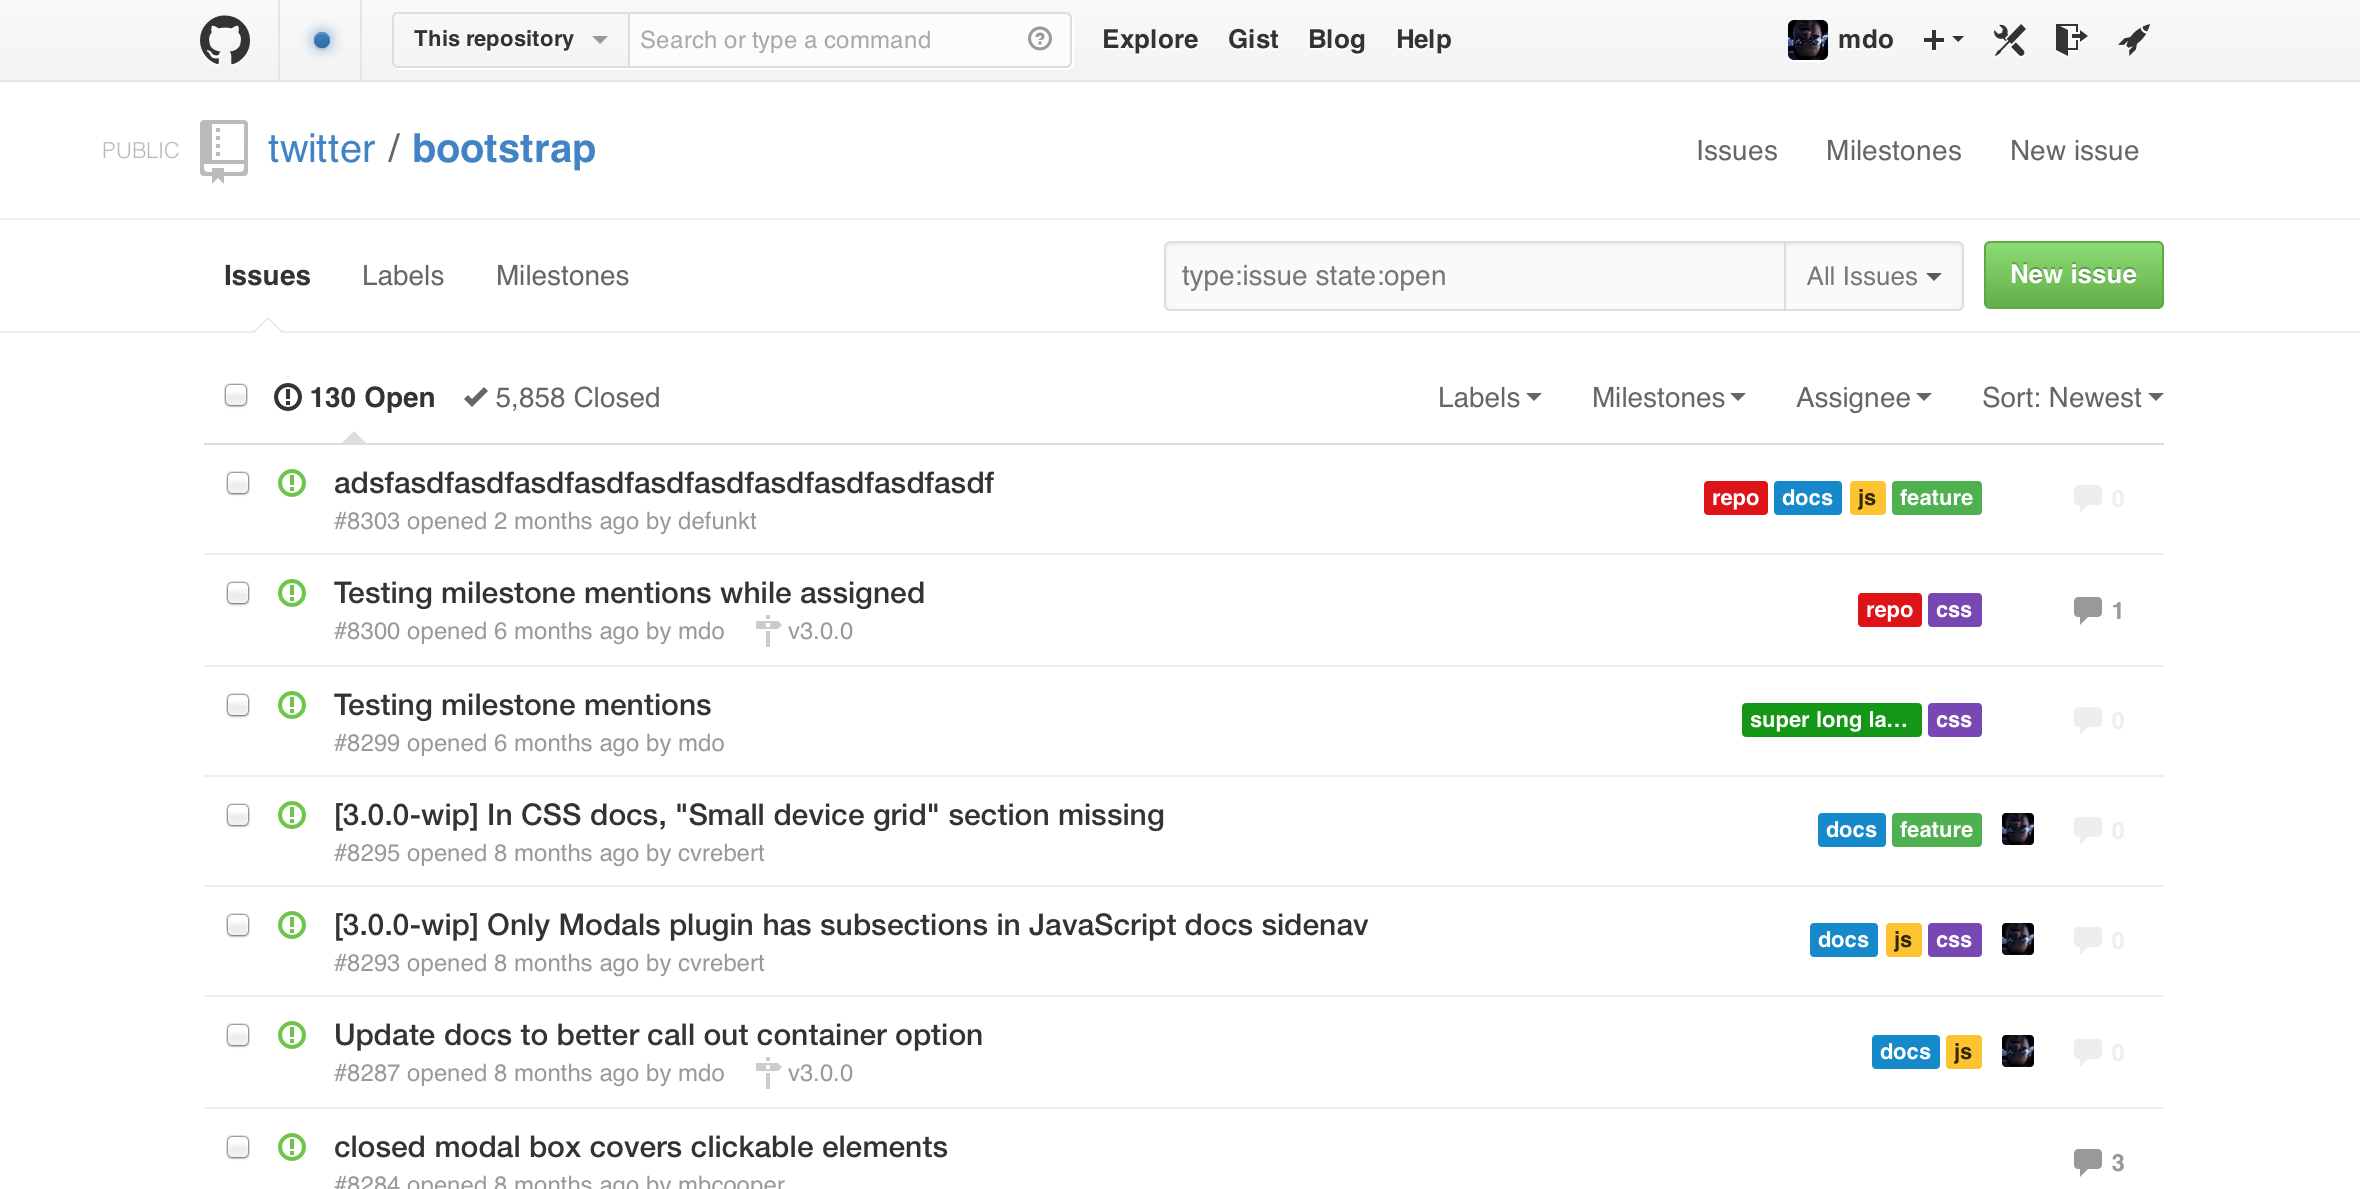Click the milestone signpost icon on issue #8287
The image size is (2360, 1189).
coord(767,1073)
